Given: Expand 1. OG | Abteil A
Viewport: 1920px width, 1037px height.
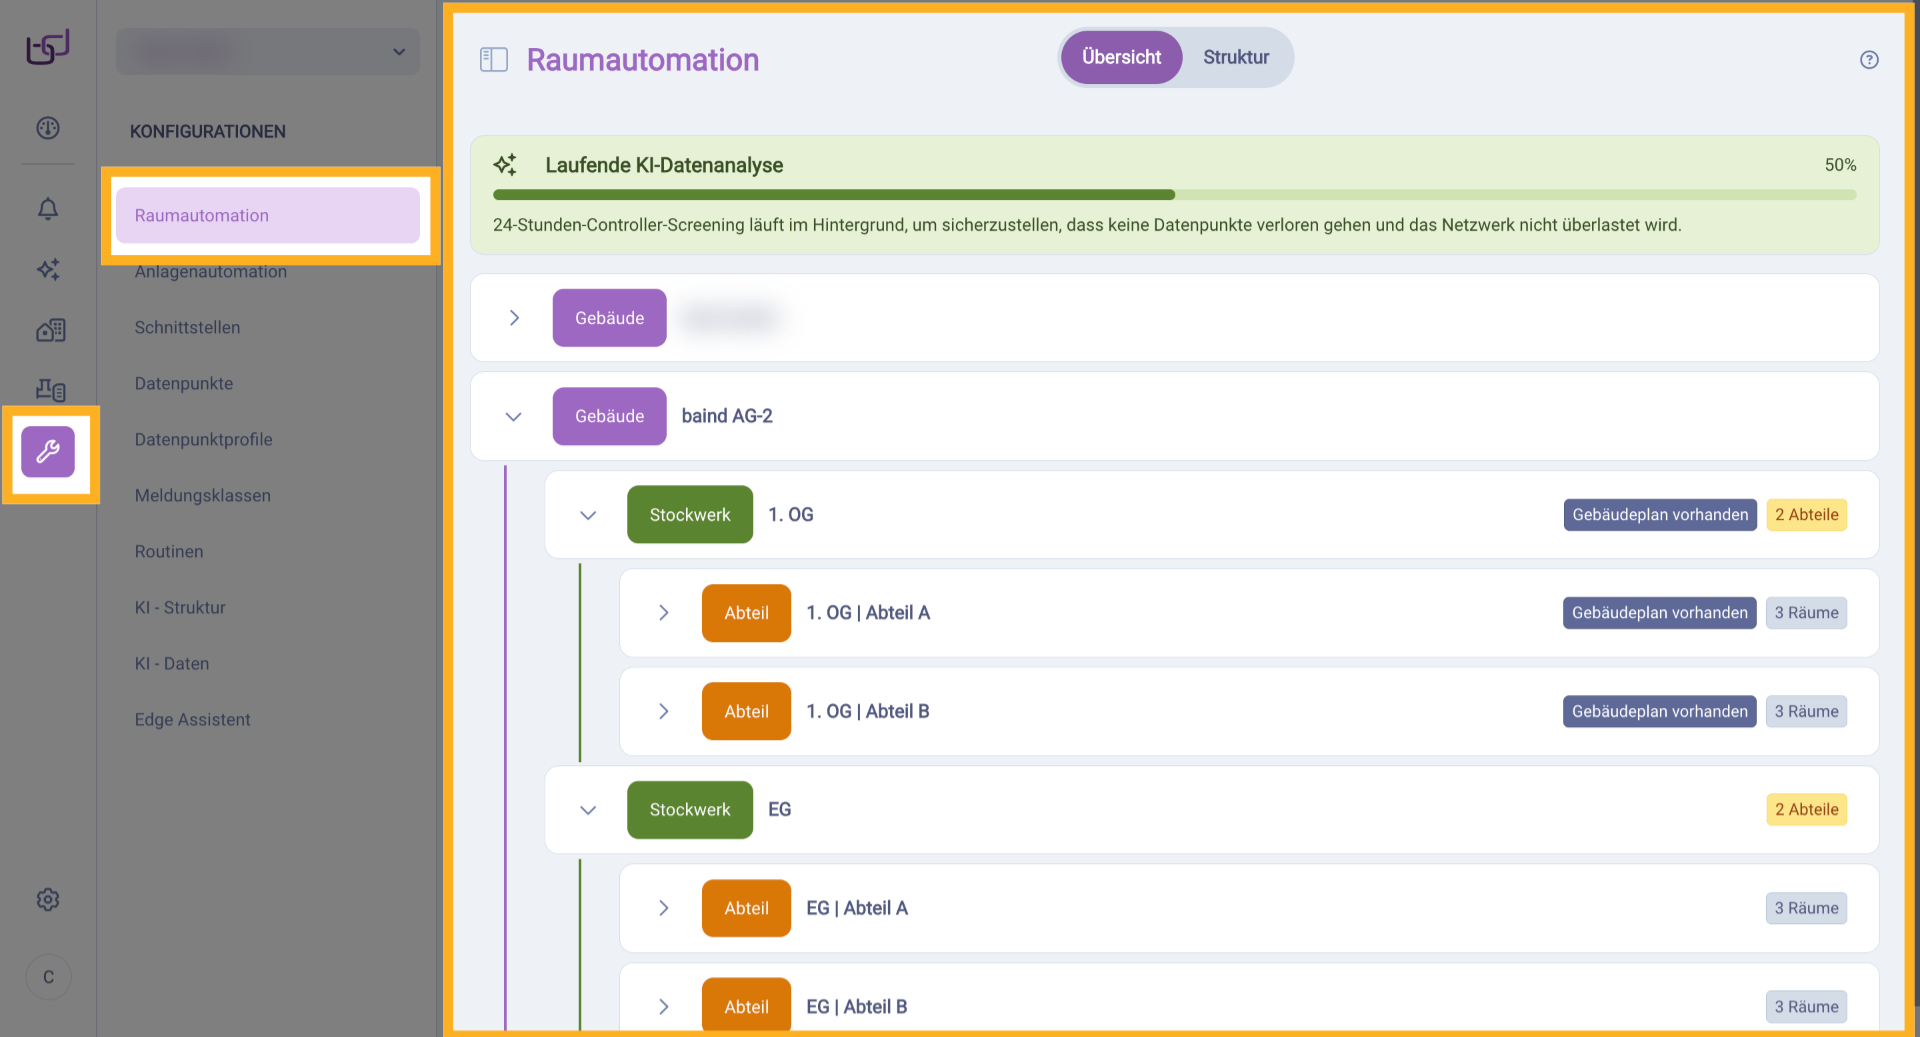Looking at the screenshot, I should tap(663, 613).
